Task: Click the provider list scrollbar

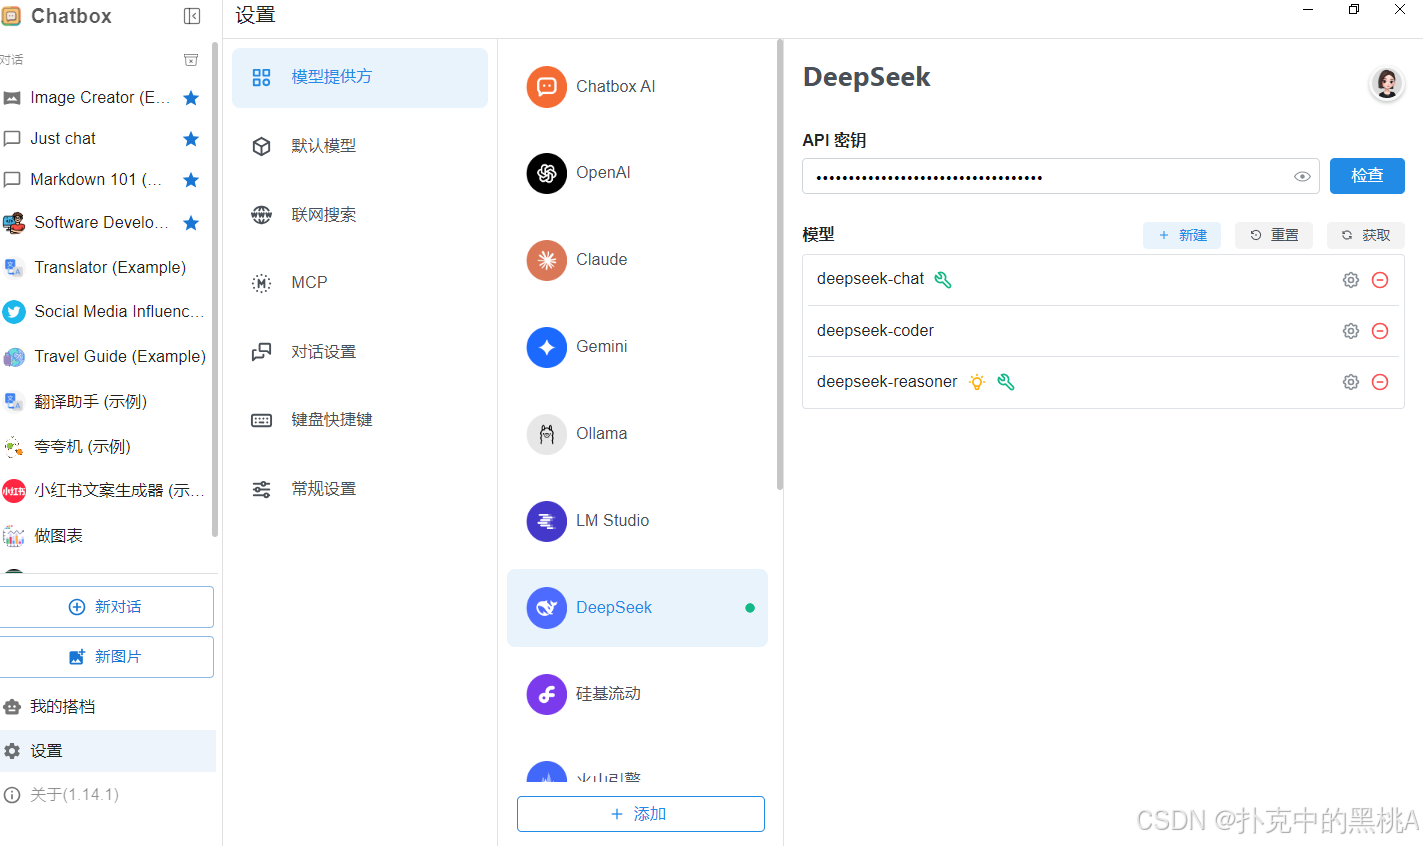Action: 780,265
